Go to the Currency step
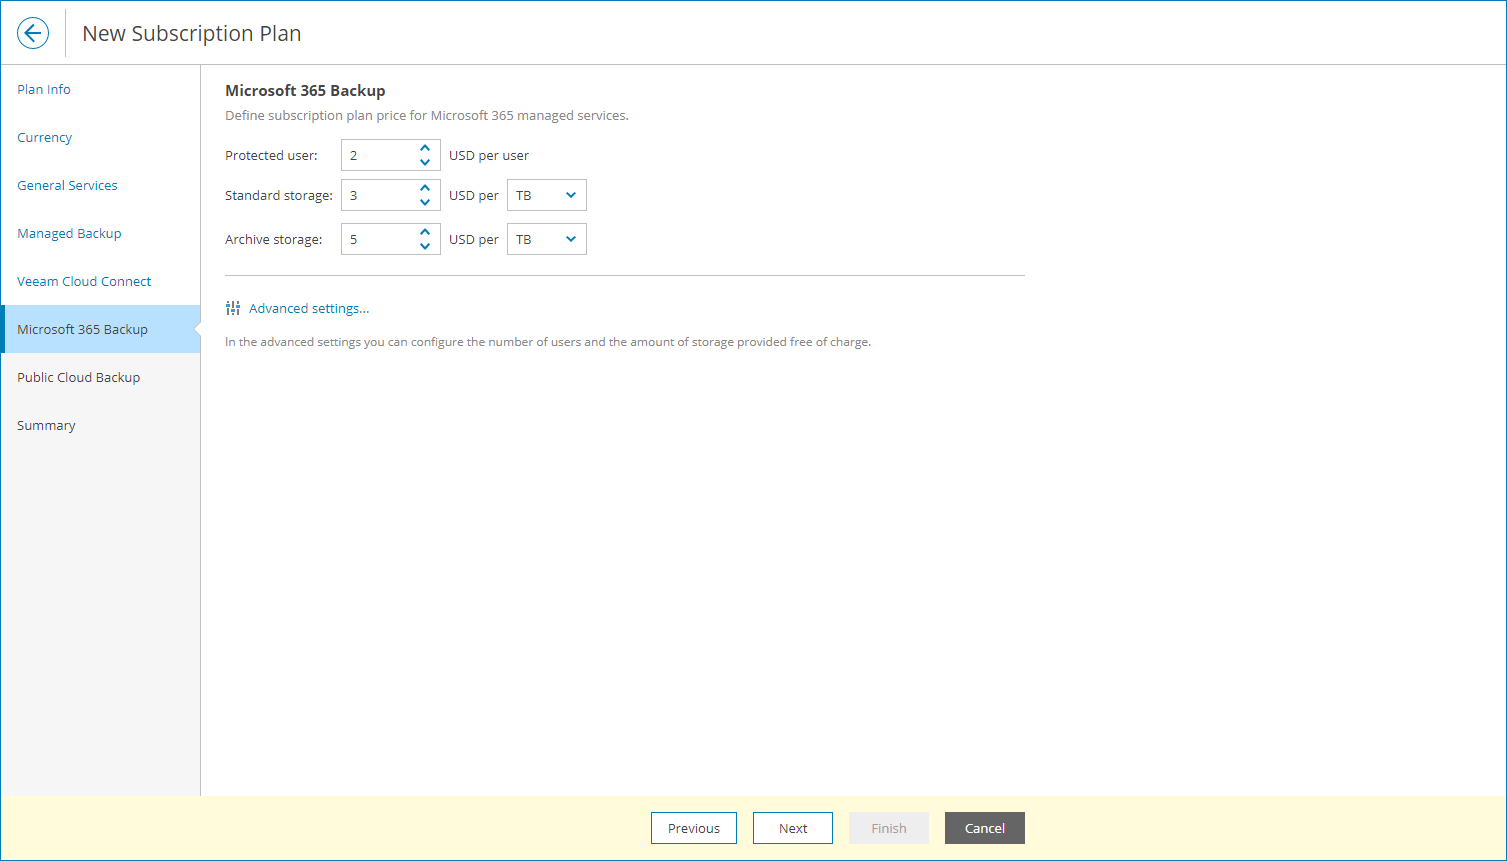The image size is (1507, 861). (x=101, y=137)
